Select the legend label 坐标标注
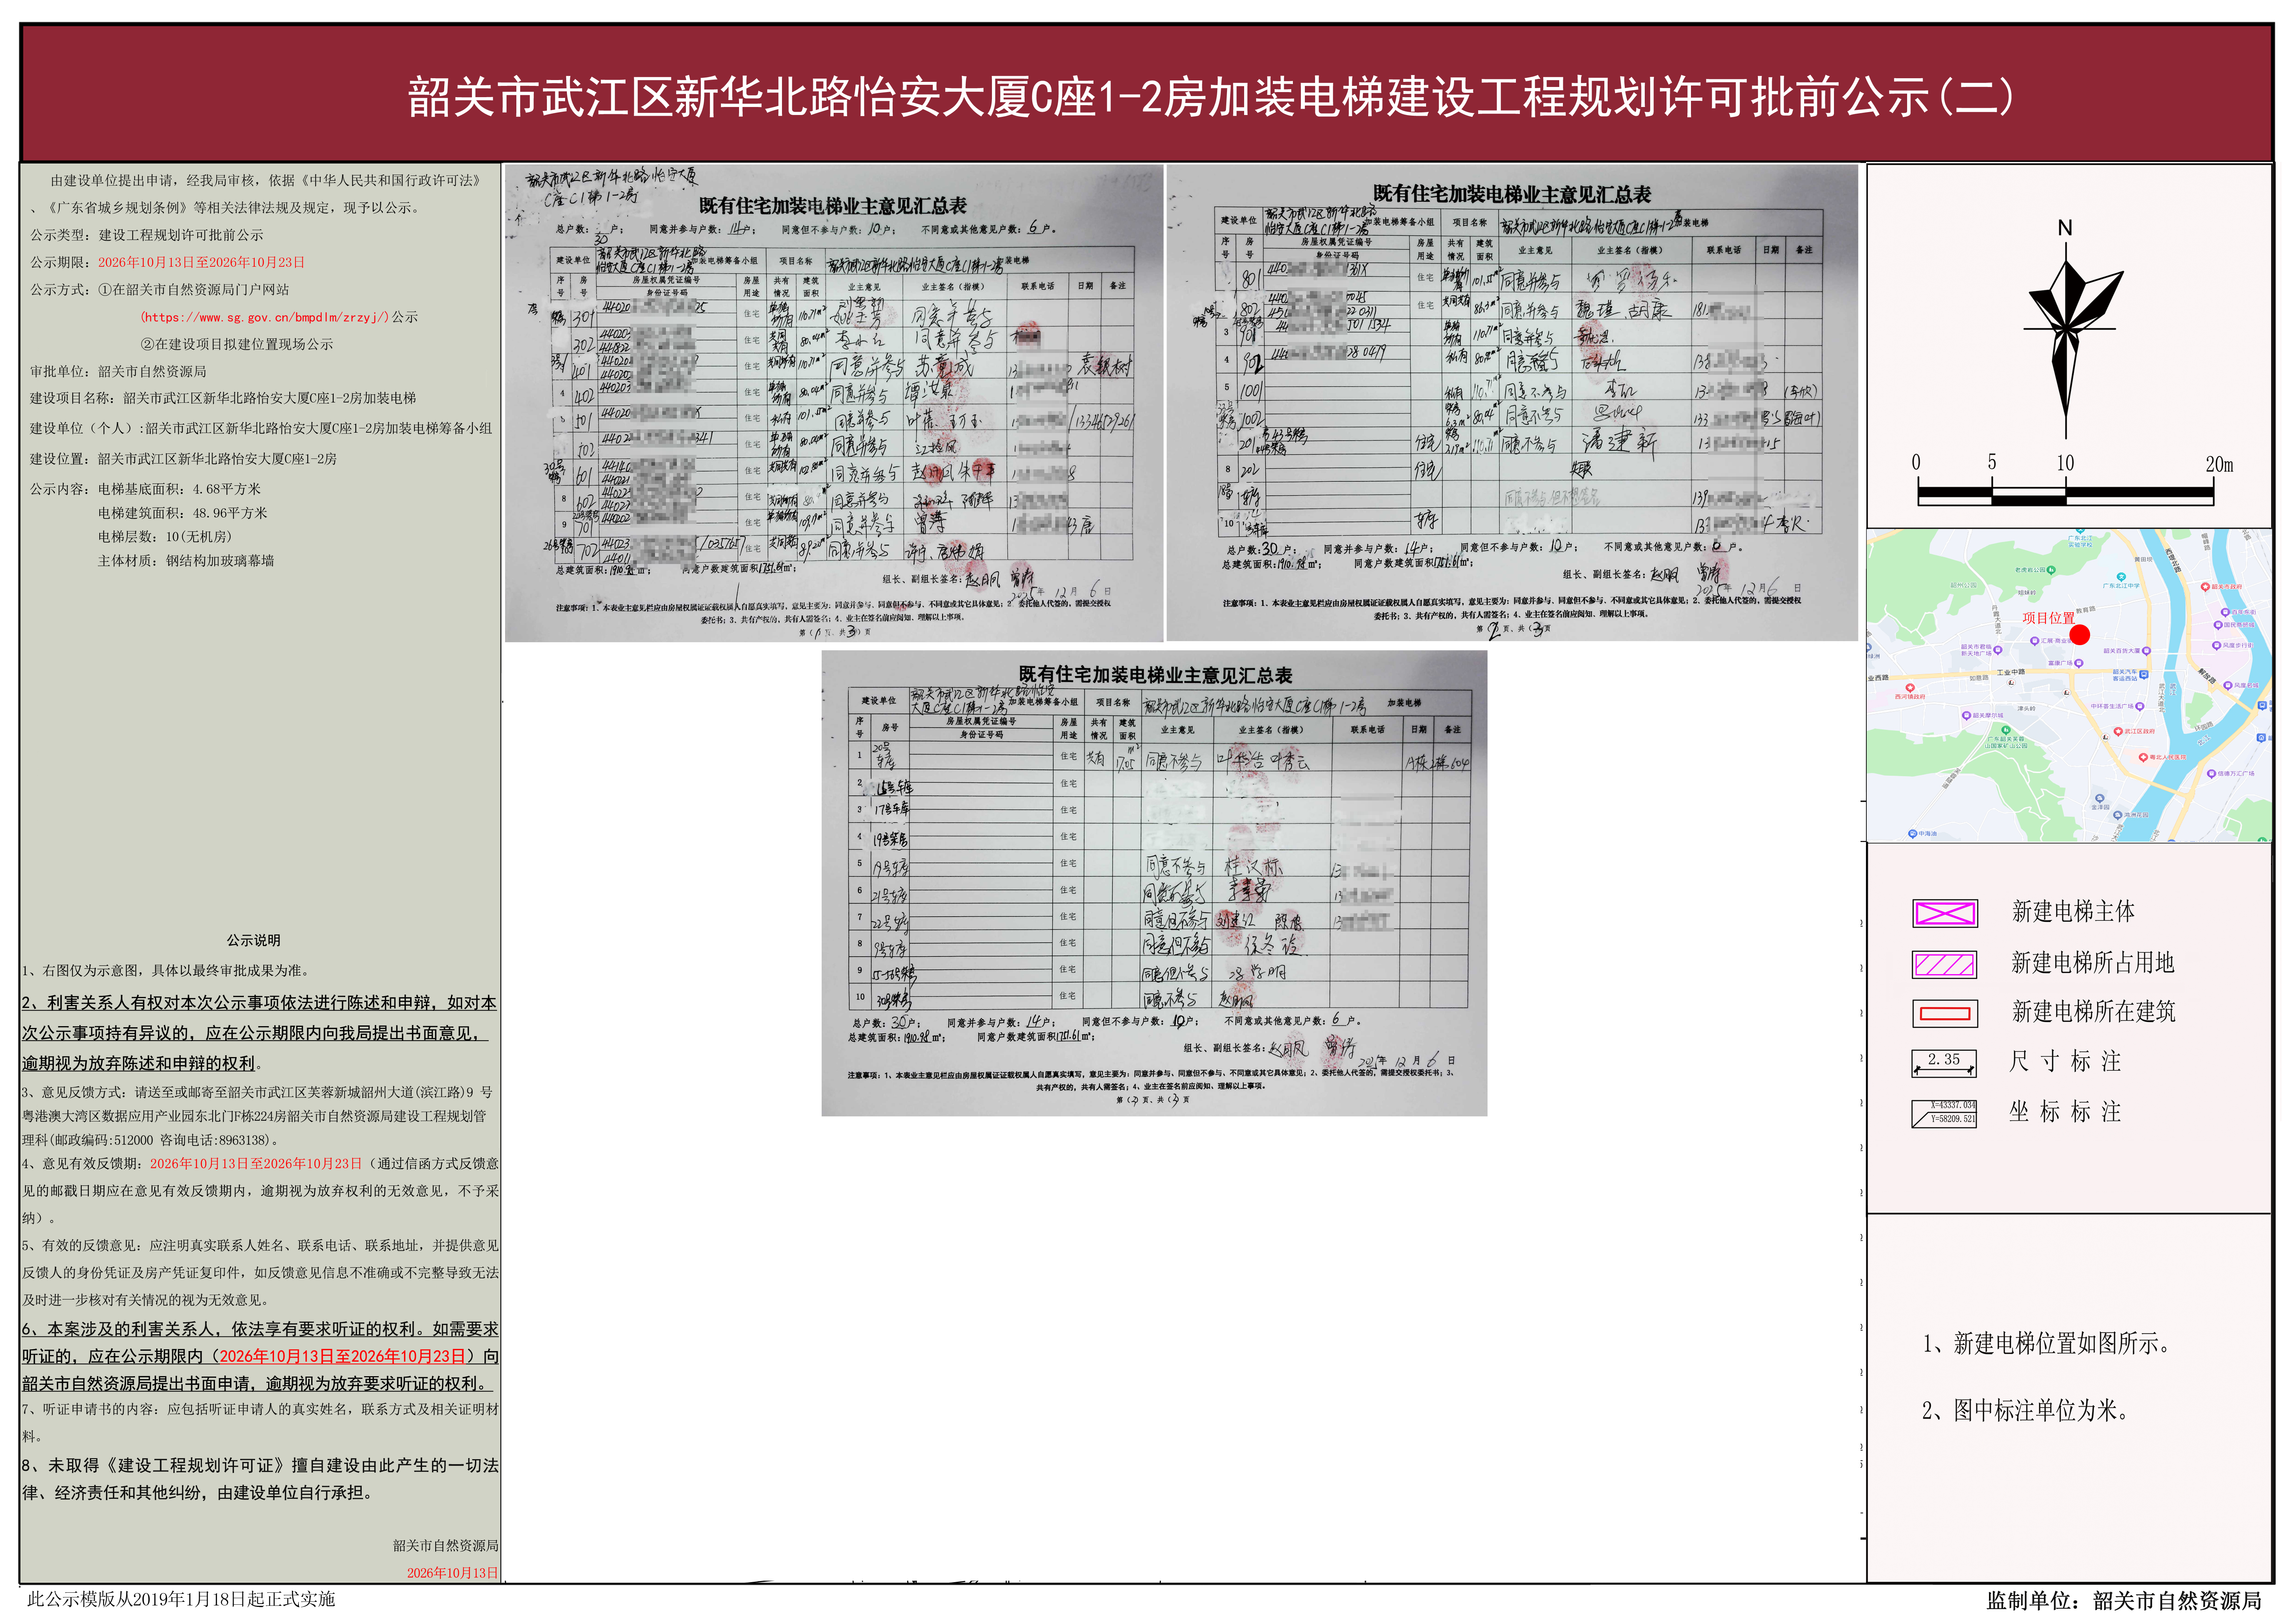This screenshot has width=2295, height=1624. coord(2065,1112)
